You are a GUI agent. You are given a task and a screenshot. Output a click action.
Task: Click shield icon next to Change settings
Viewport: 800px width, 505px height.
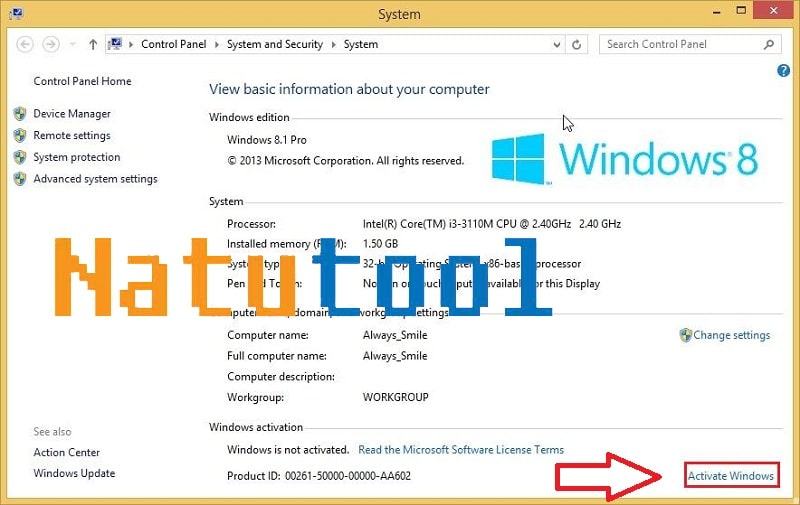tap(685, 335)
